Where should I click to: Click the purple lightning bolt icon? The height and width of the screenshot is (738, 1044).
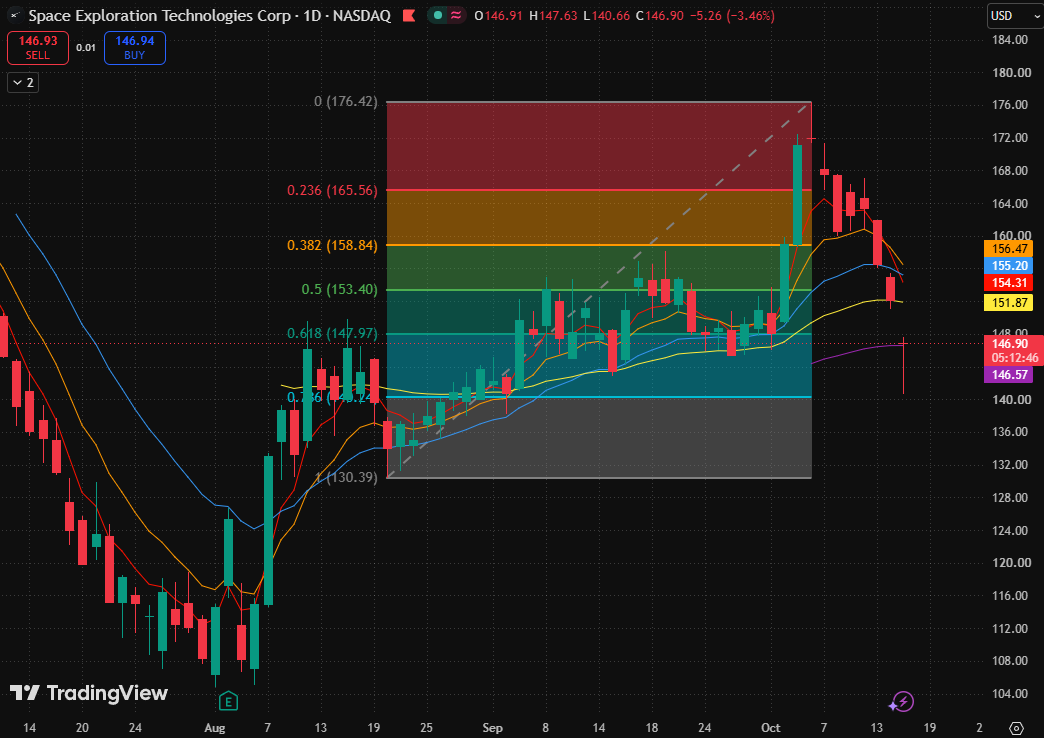point(902,701)
